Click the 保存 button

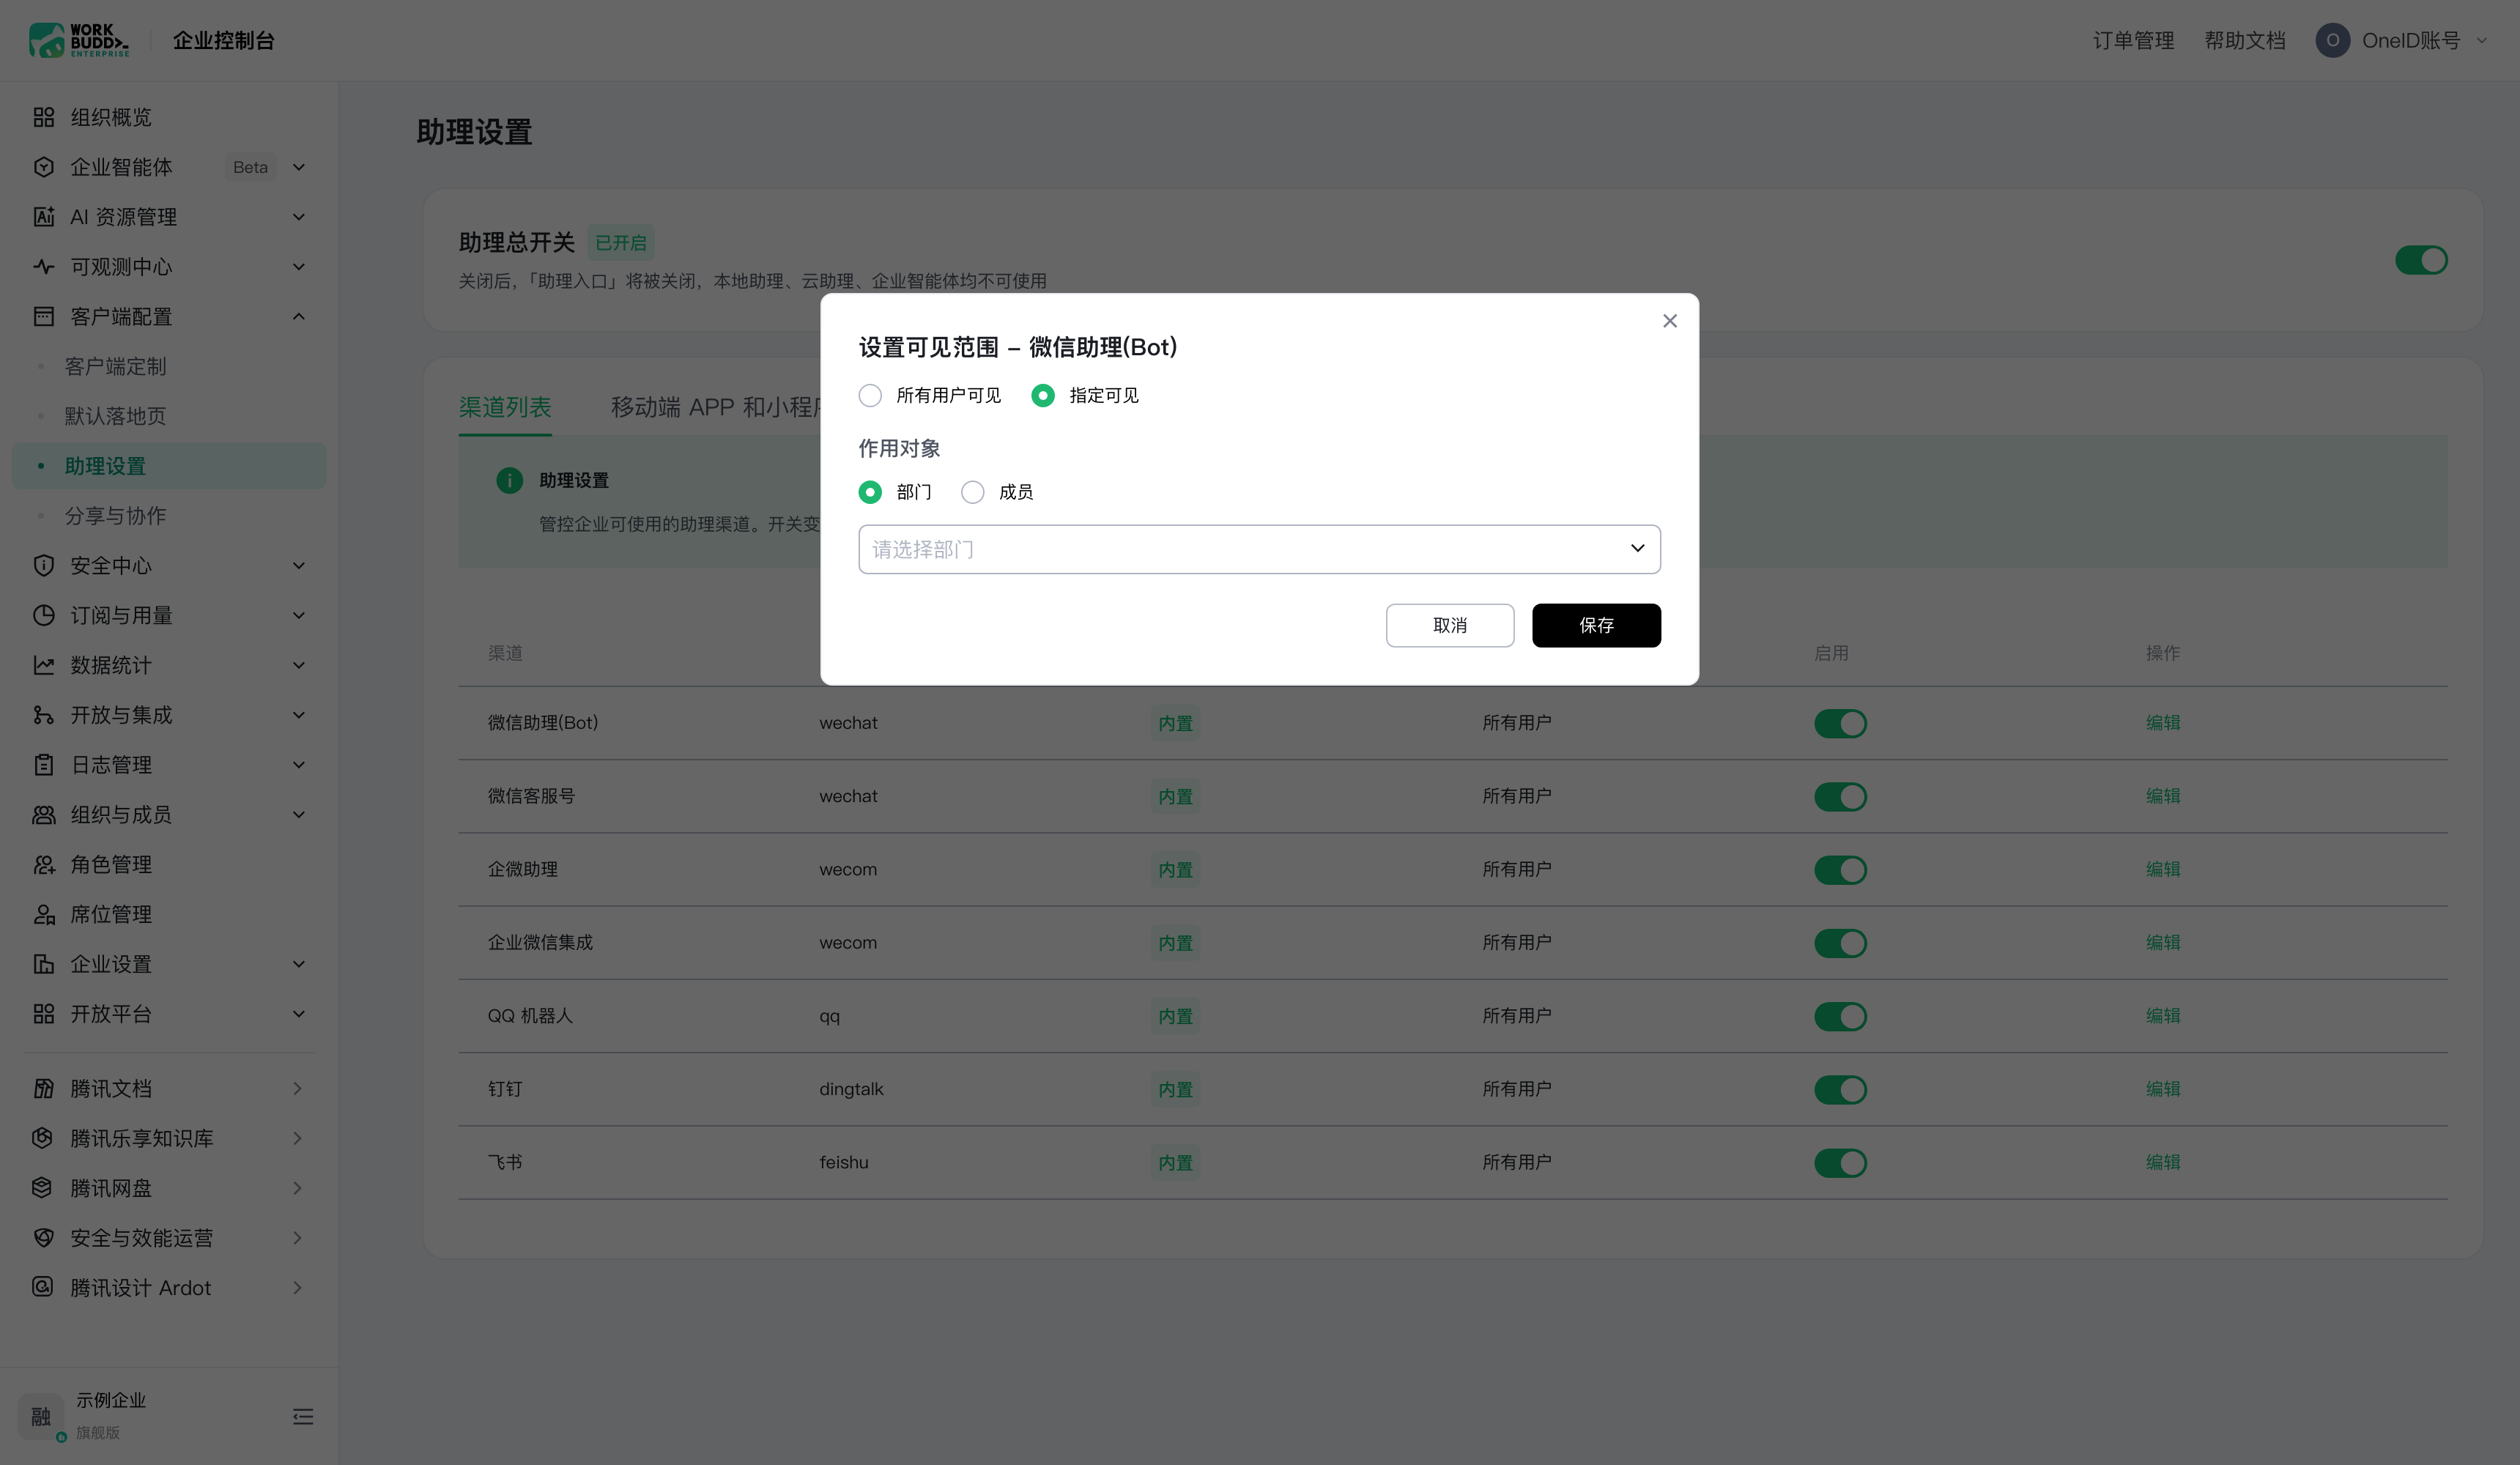[x=1596, y=625]
